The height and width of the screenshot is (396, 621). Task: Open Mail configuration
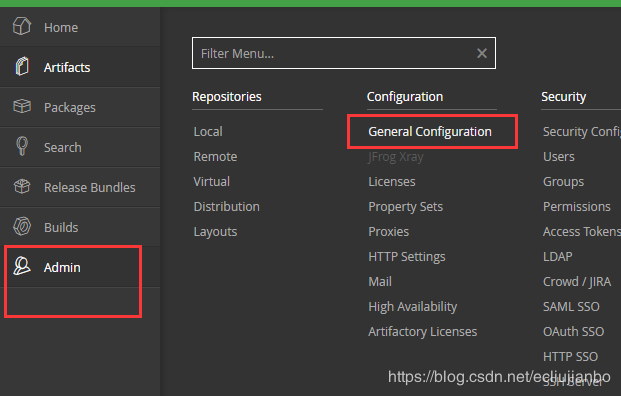pyautogui.click(x=380, y=282)
